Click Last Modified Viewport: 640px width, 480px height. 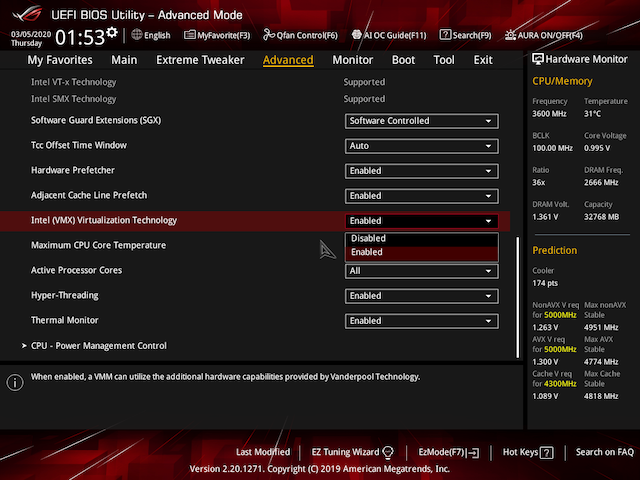coord(263,452)
